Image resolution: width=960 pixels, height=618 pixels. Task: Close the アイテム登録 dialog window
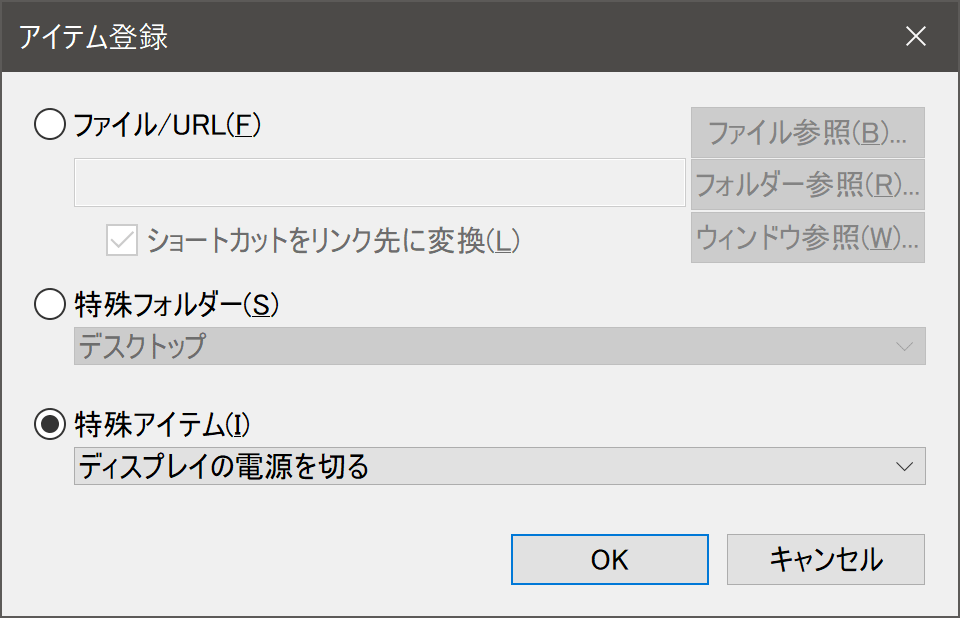pyautogui.click(x=915, y=37)
